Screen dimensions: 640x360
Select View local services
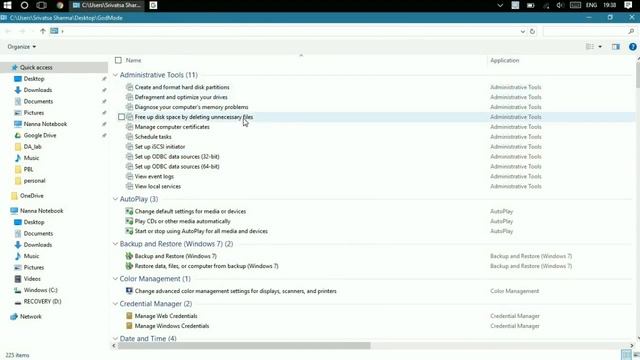(158, 186)
